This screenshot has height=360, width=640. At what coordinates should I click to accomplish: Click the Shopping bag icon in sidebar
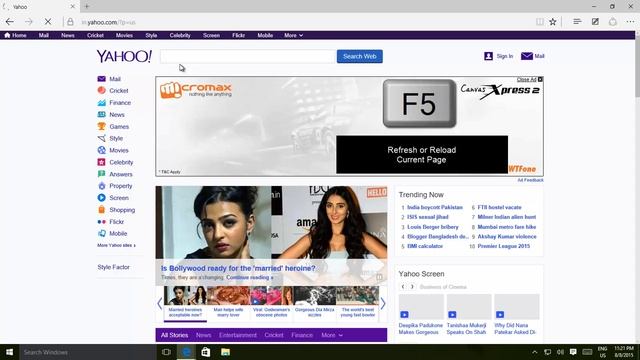102,209
